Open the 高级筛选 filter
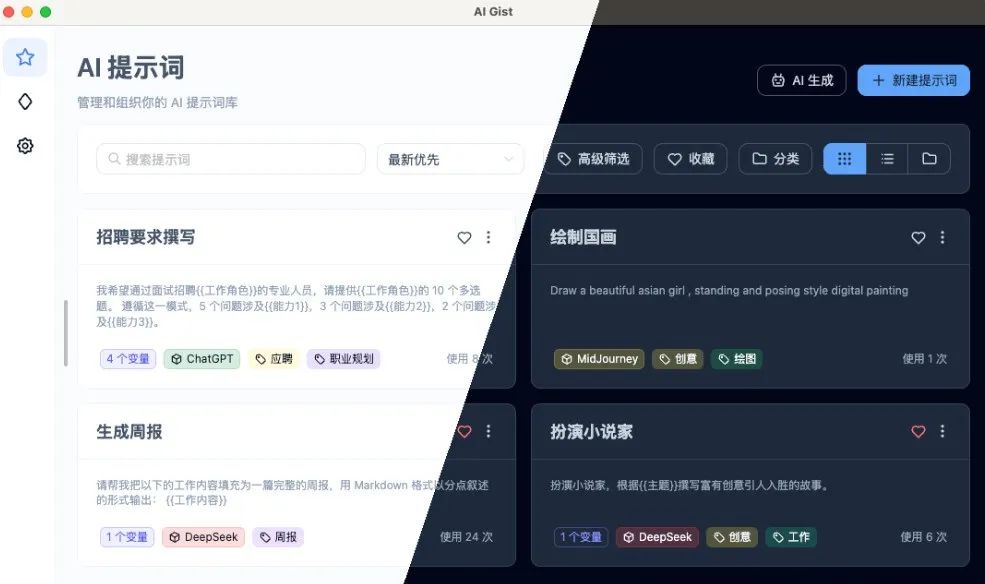The image size is (985, 584). 594,159
